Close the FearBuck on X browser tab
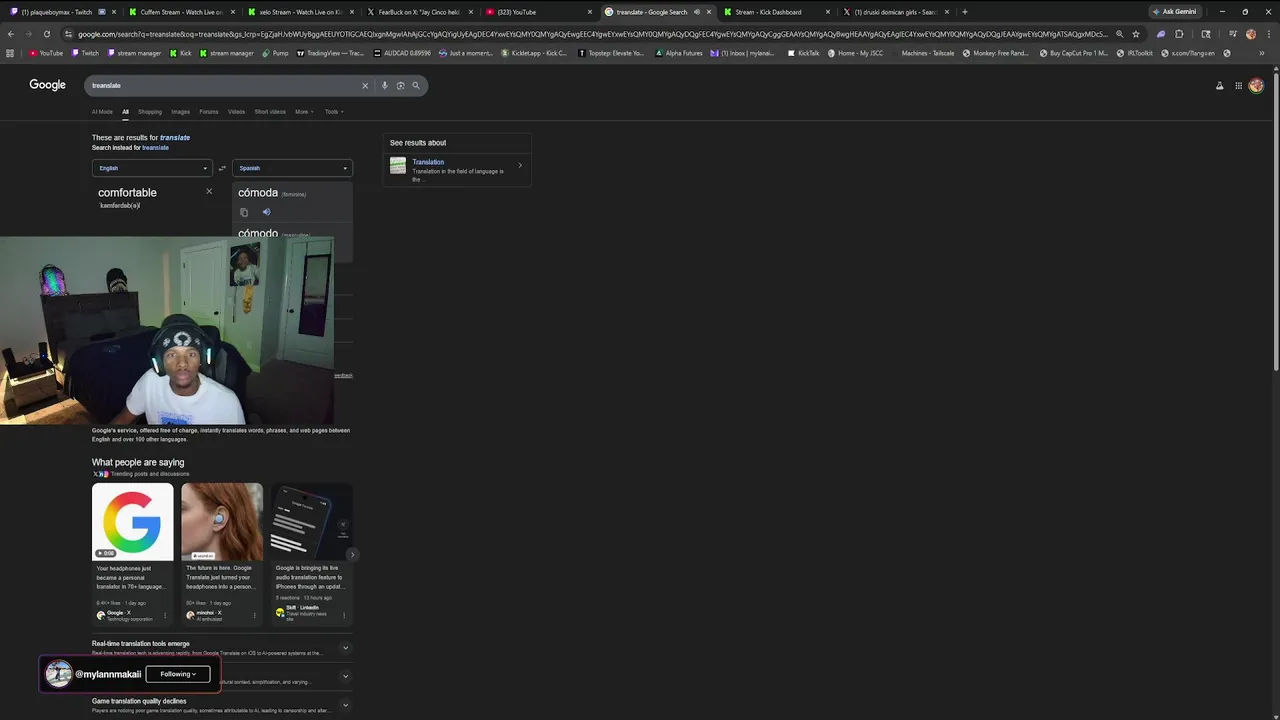Viewport: 1280px width, 720px height. [470, 12]
